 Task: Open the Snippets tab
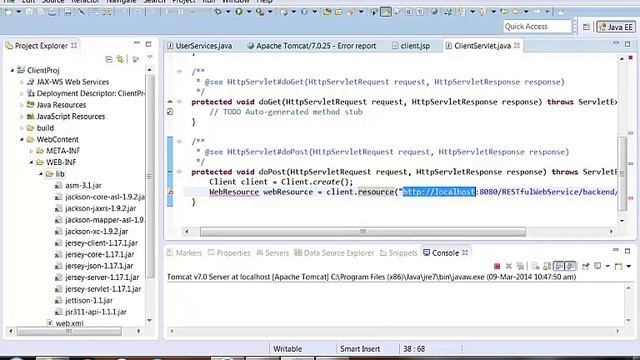pos(398,253)
